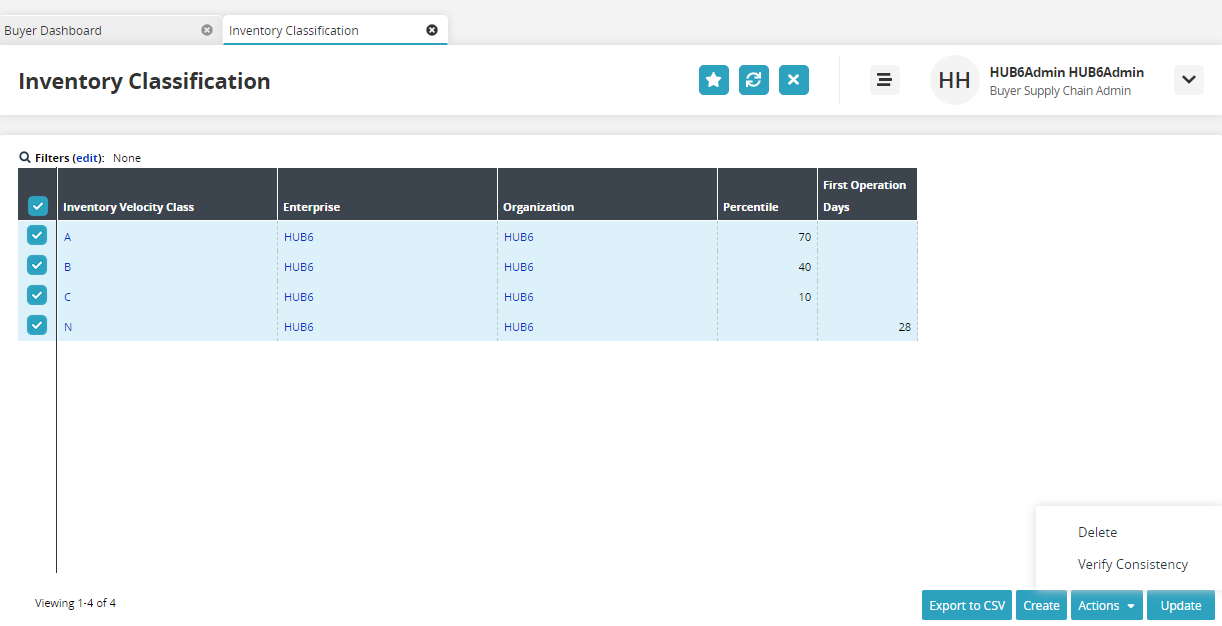Uncheck the row A checkbox
Screen dimensions: 1222x626
[x=37, y=236]
